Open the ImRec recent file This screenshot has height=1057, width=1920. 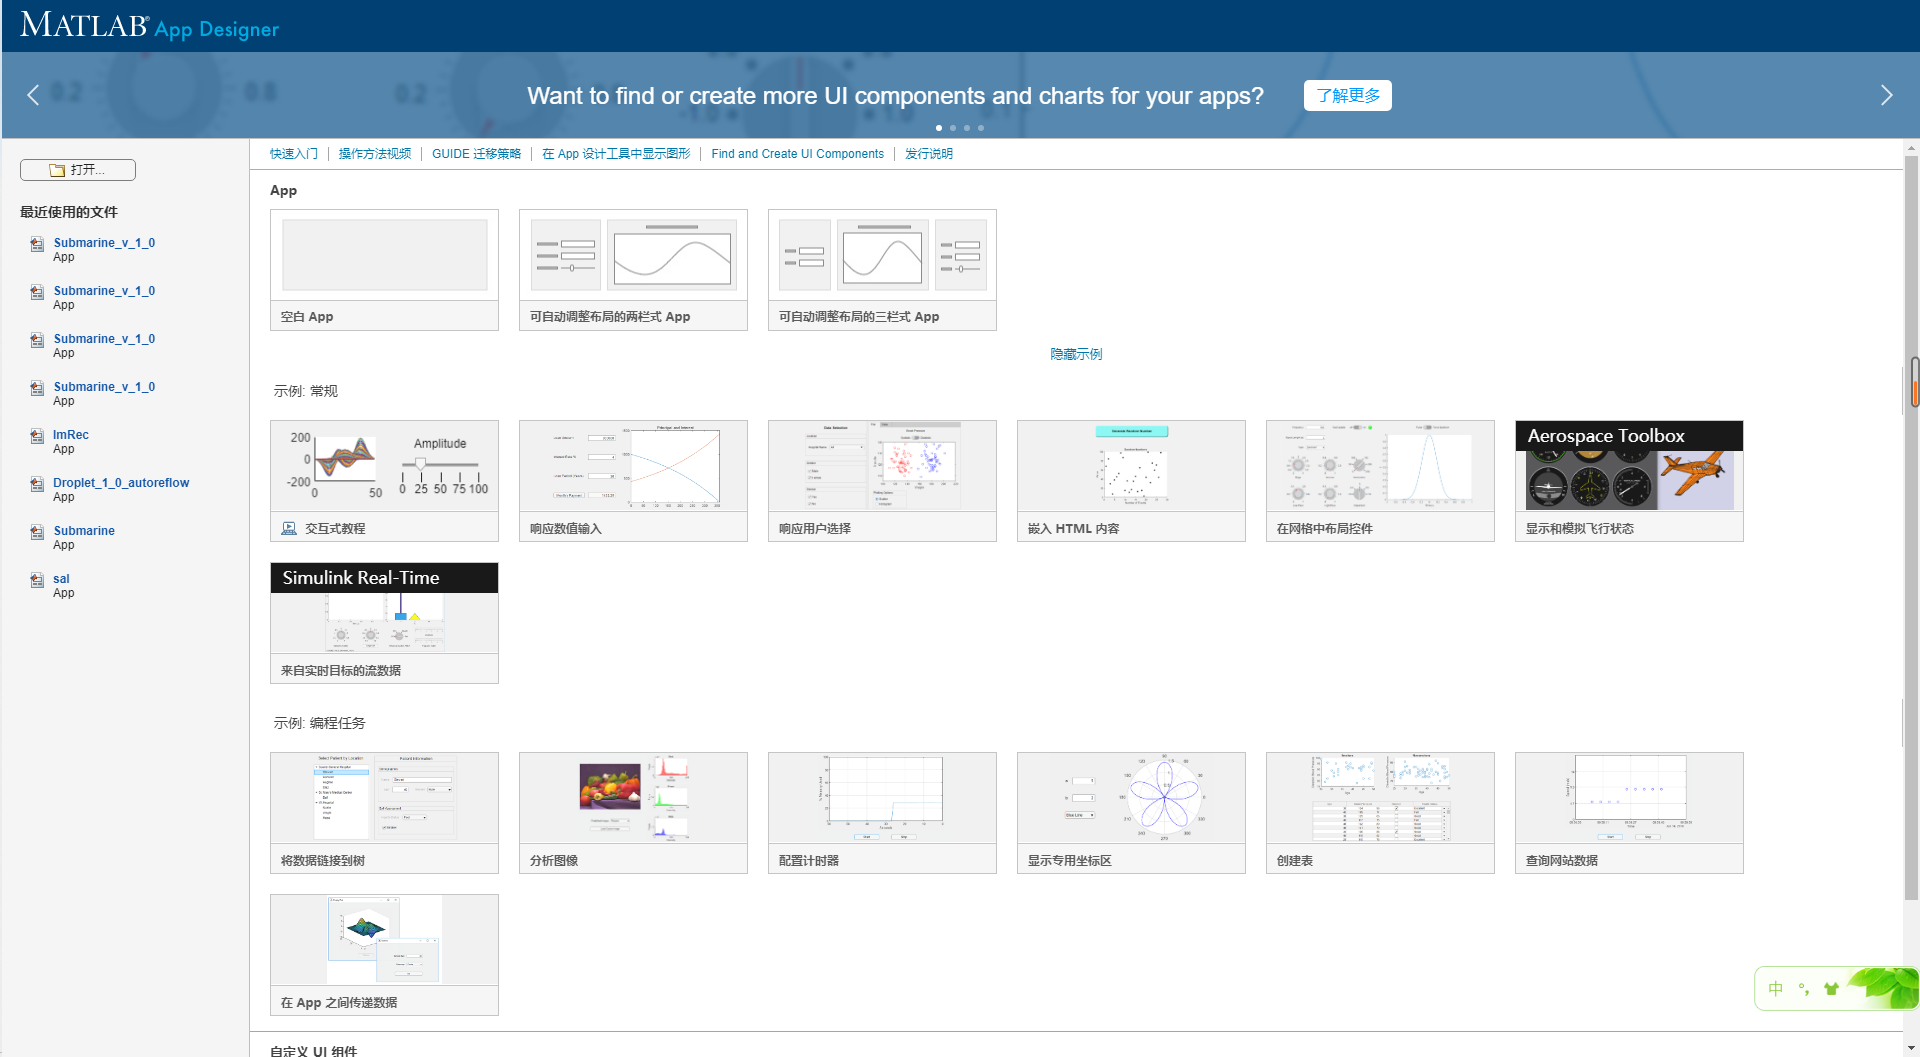71,435
